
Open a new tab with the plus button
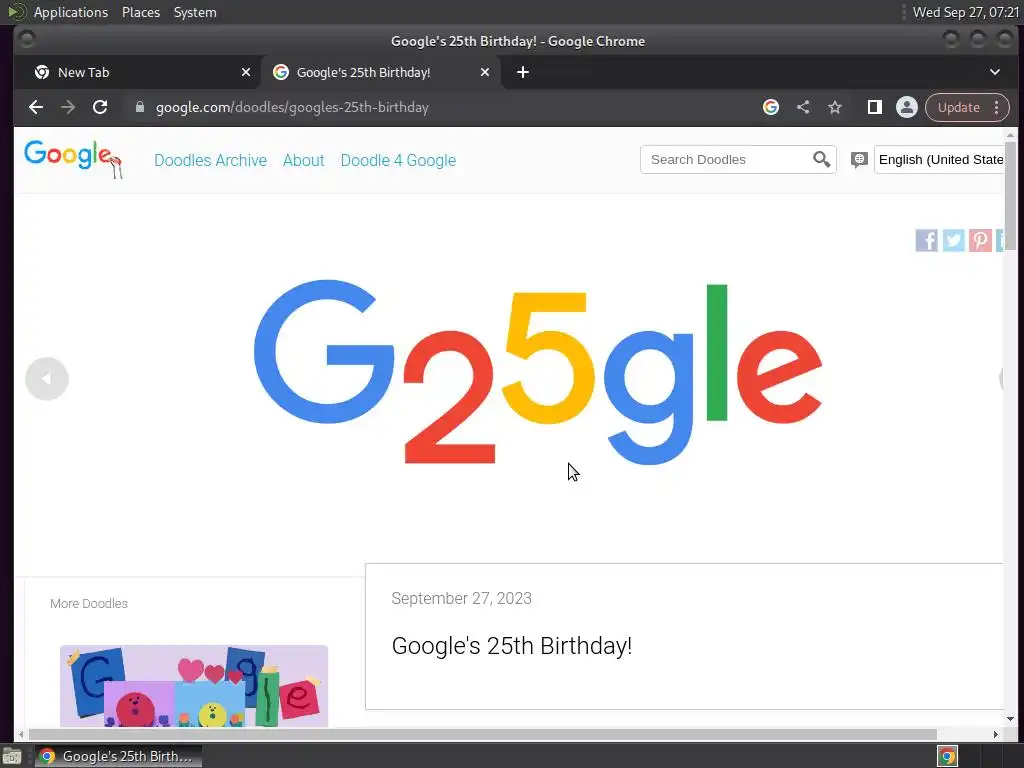point(522,72)
